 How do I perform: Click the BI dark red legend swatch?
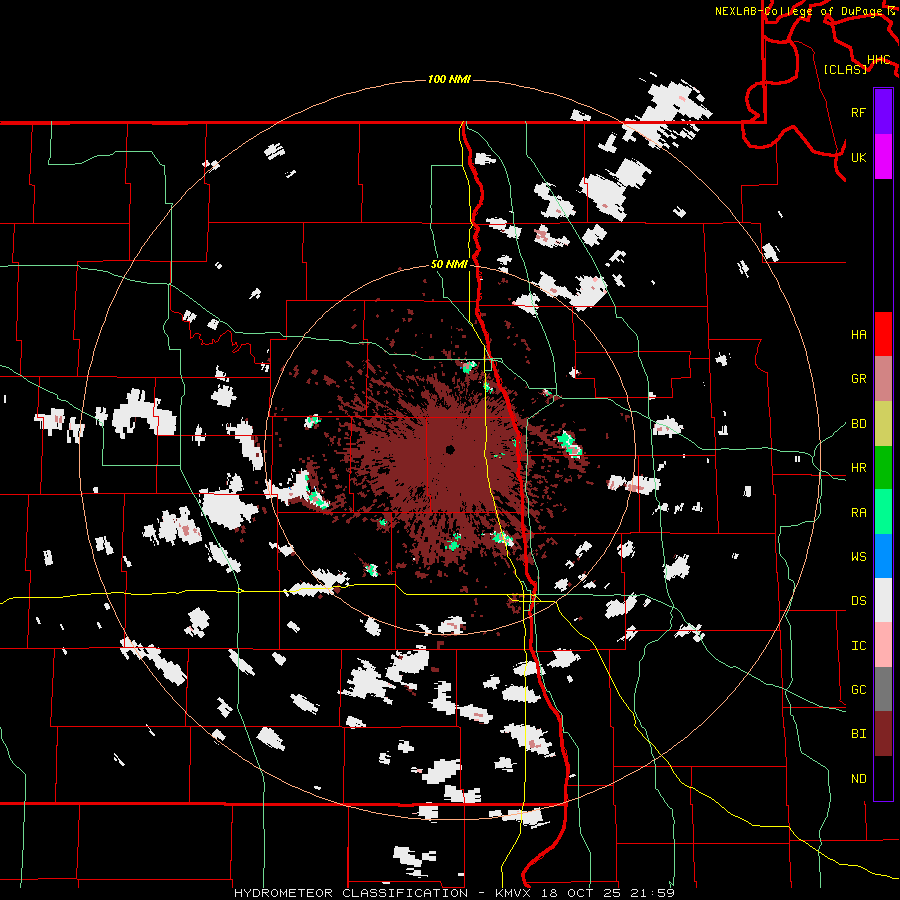(x=883, y=734)
